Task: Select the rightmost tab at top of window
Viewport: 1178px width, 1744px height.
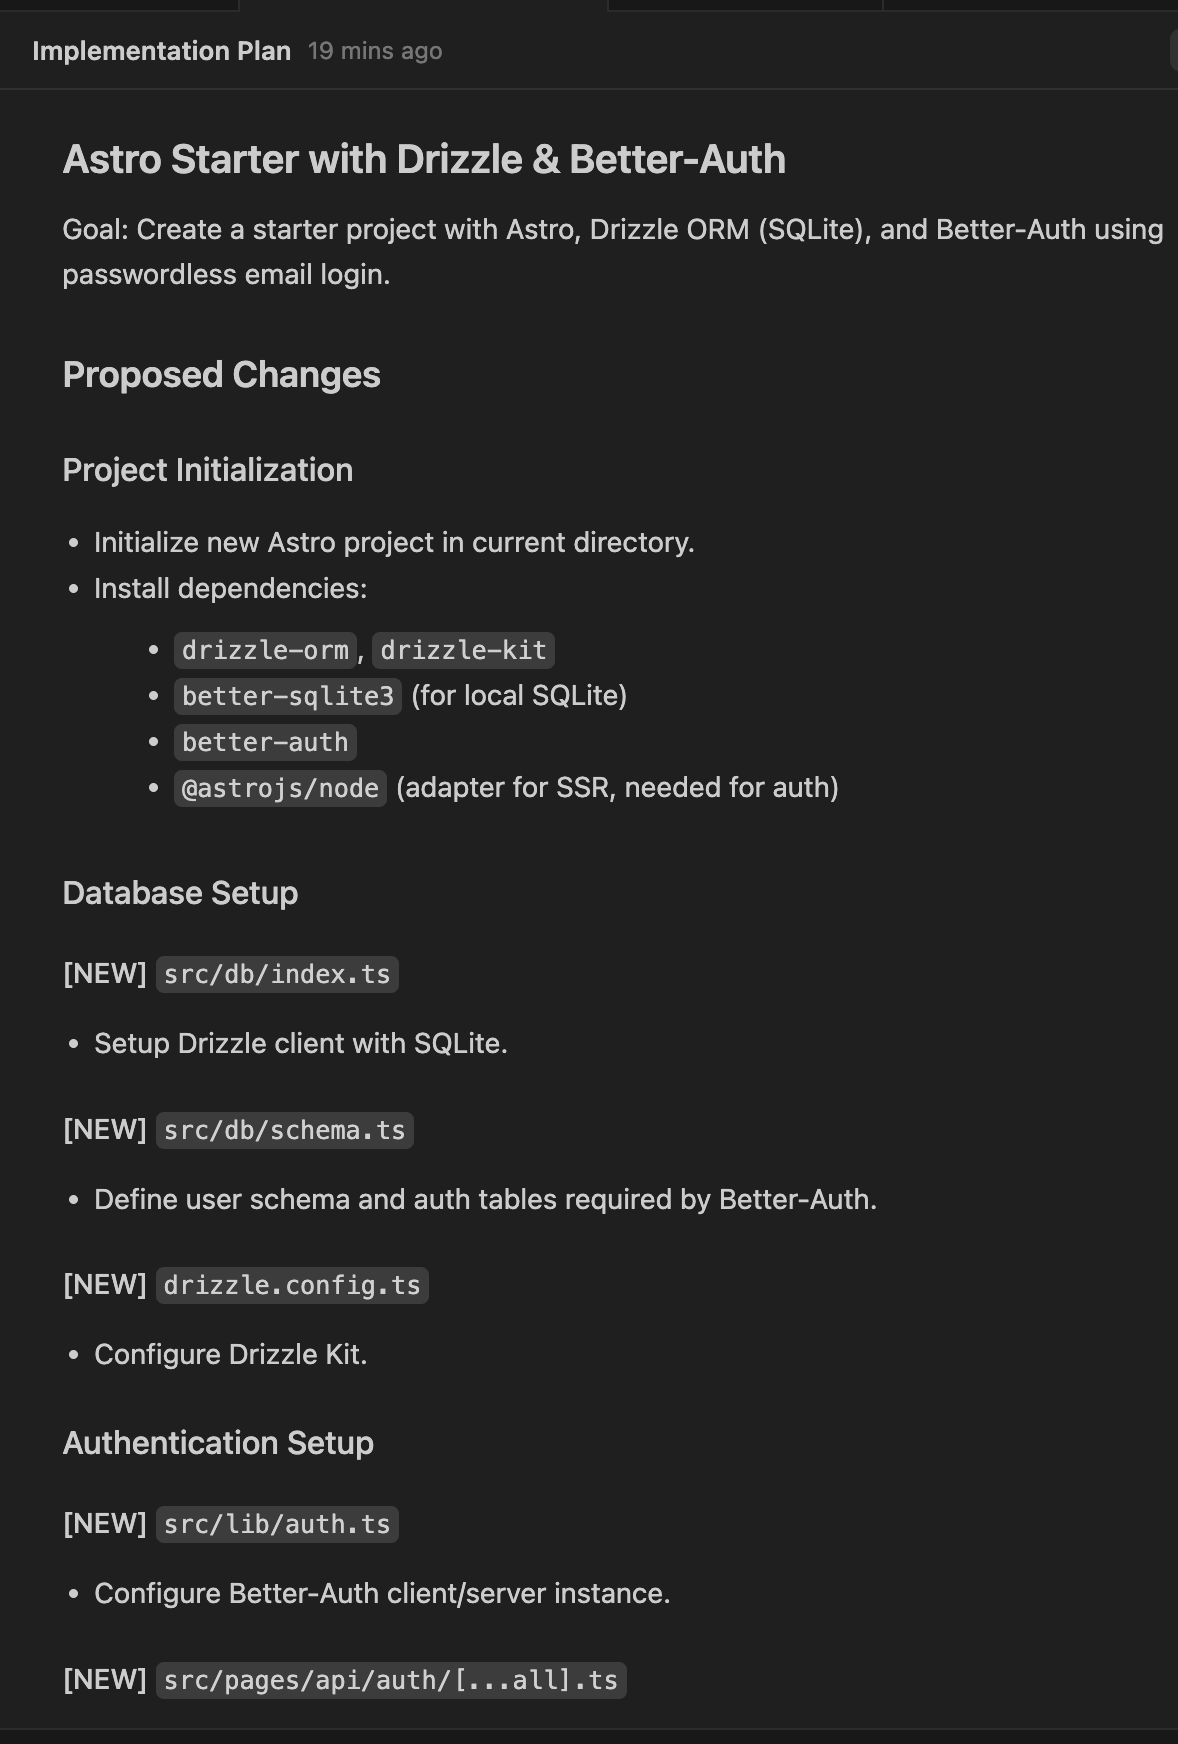Action: (1030, 5)
